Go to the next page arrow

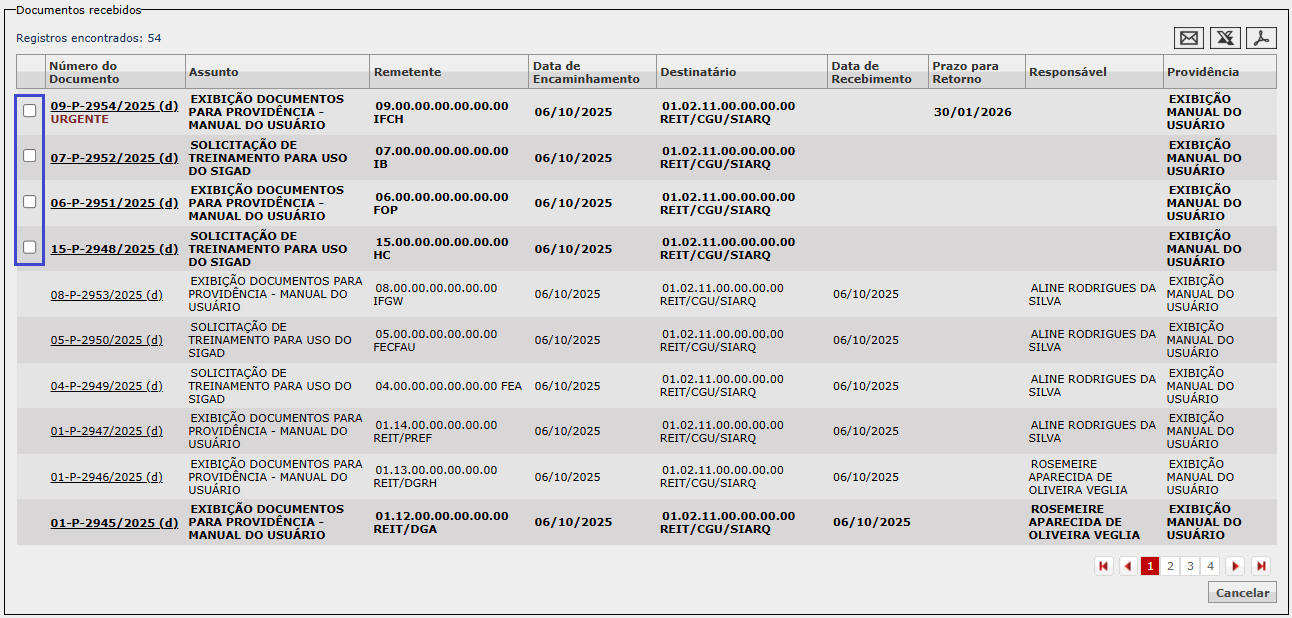(1235, 566)
